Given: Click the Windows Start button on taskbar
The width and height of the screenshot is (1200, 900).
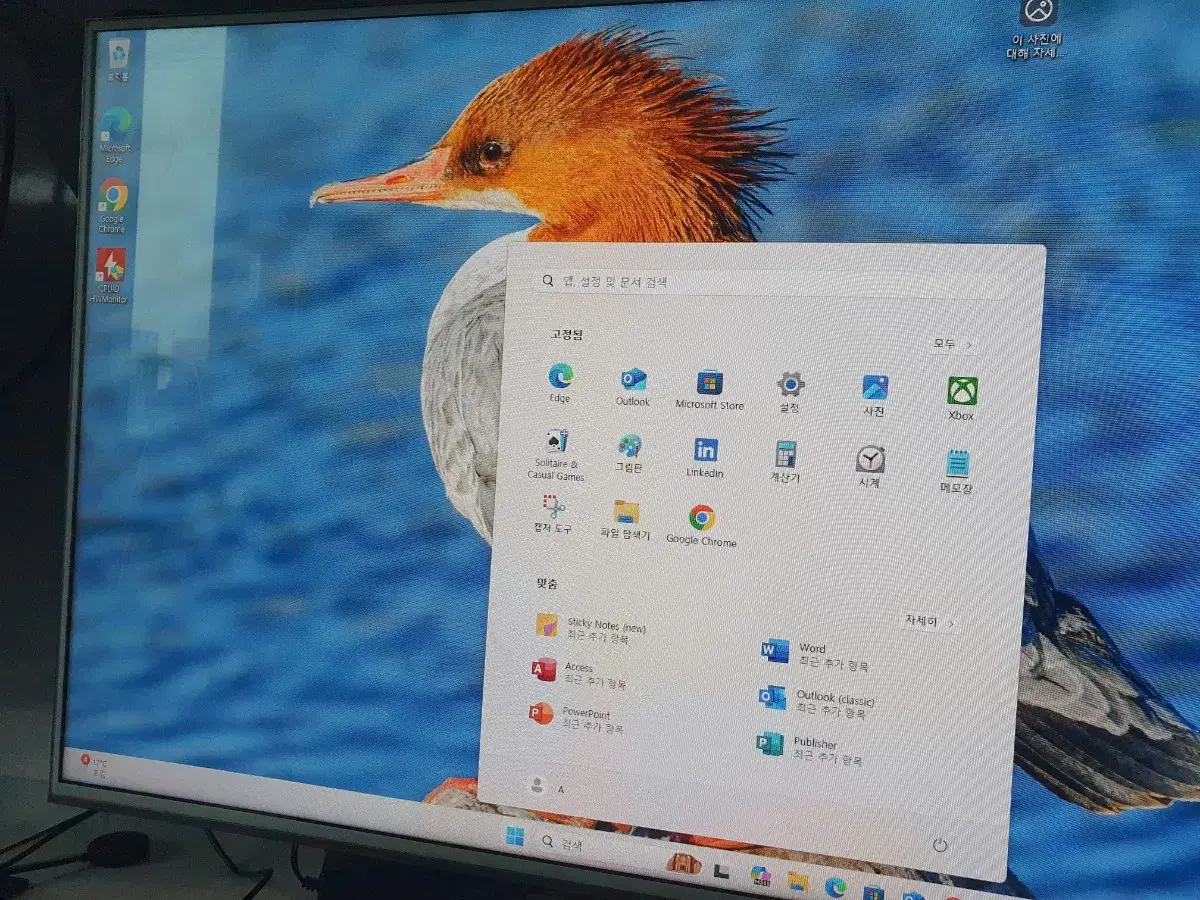Looking at the screenshot, I should point(515,838).
